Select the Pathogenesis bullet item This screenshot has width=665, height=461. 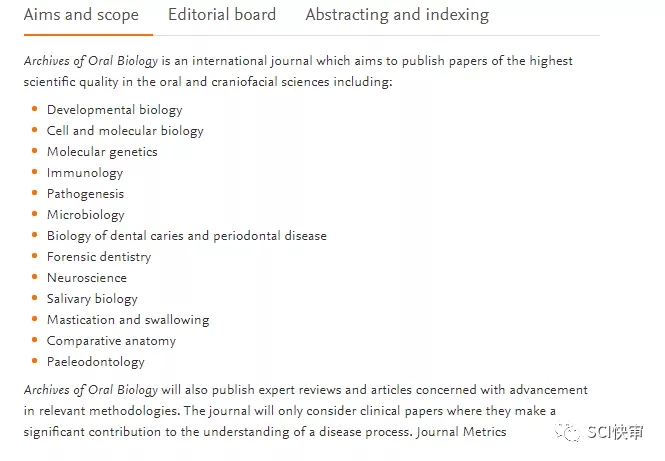(x=85, y=194)
